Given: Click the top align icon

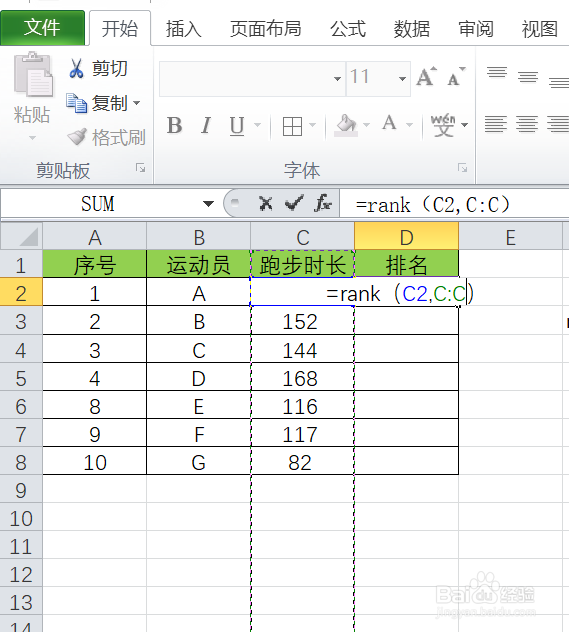Looking at the screenshot, I should pyautogui.click(x=497, y=73).
